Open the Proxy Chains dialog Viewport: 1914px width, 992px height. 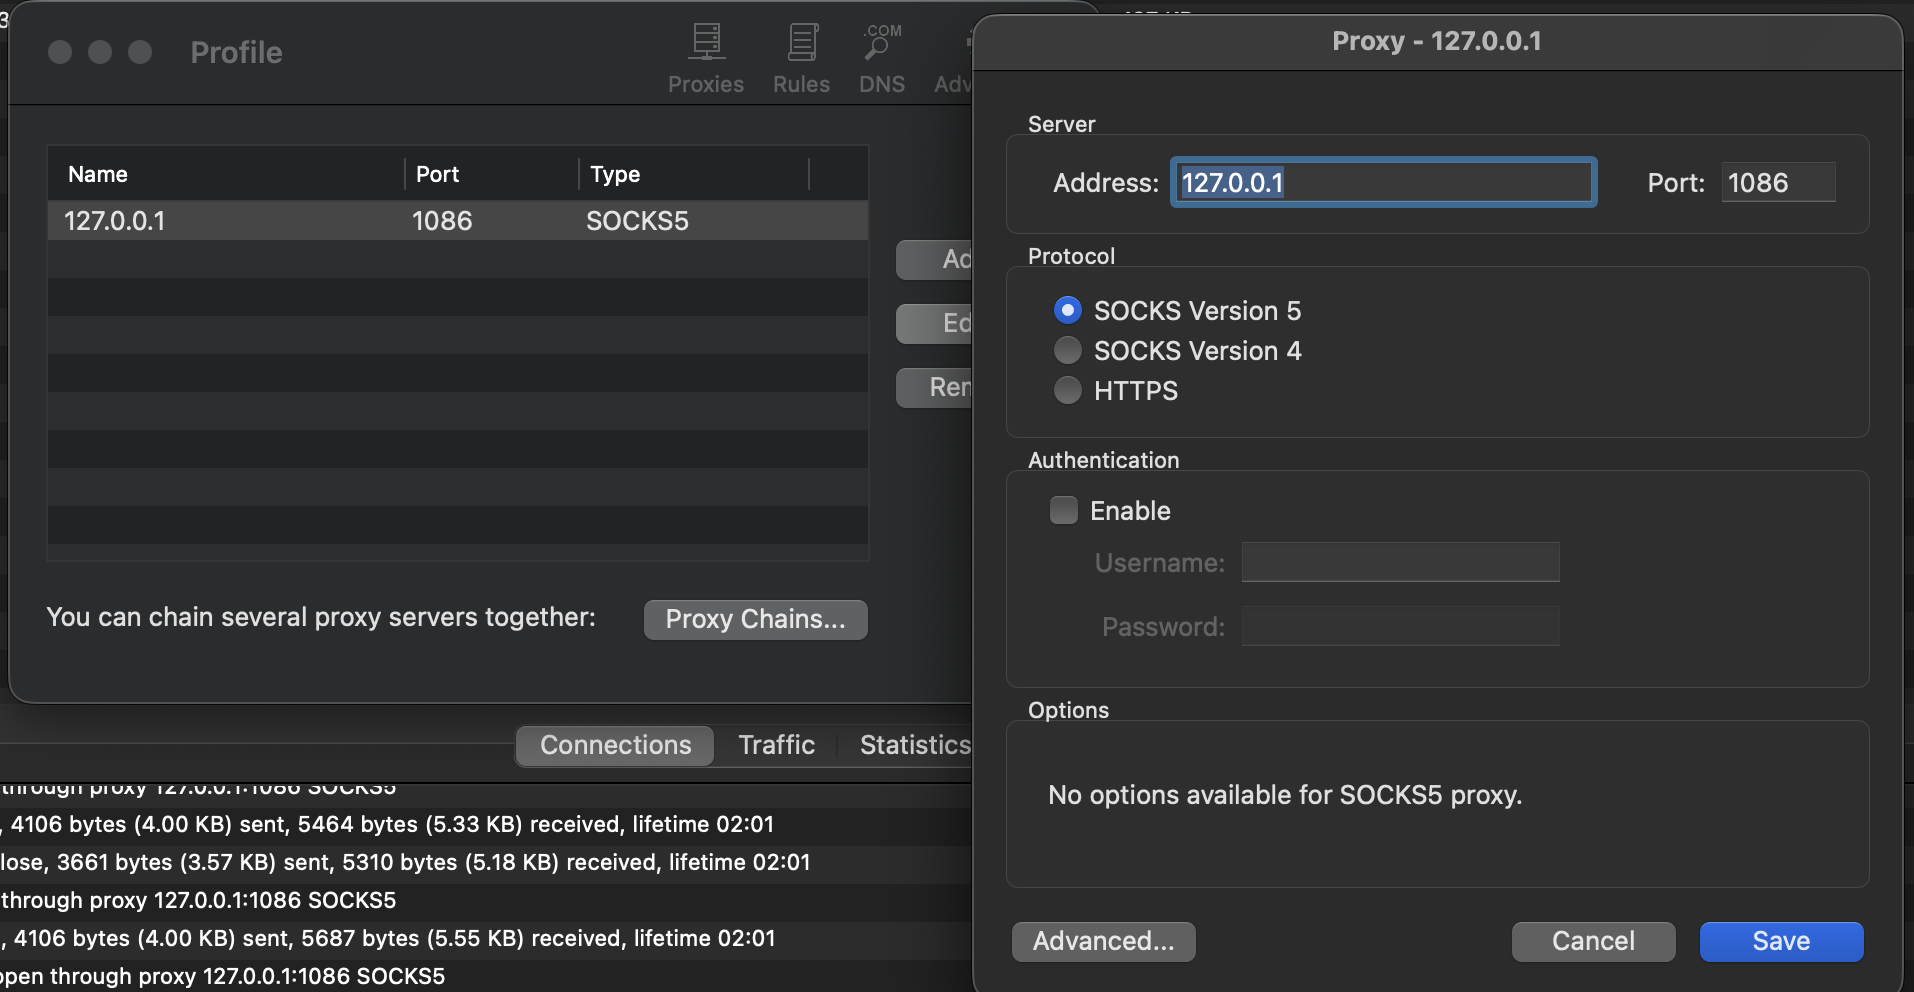click(755, 619)
